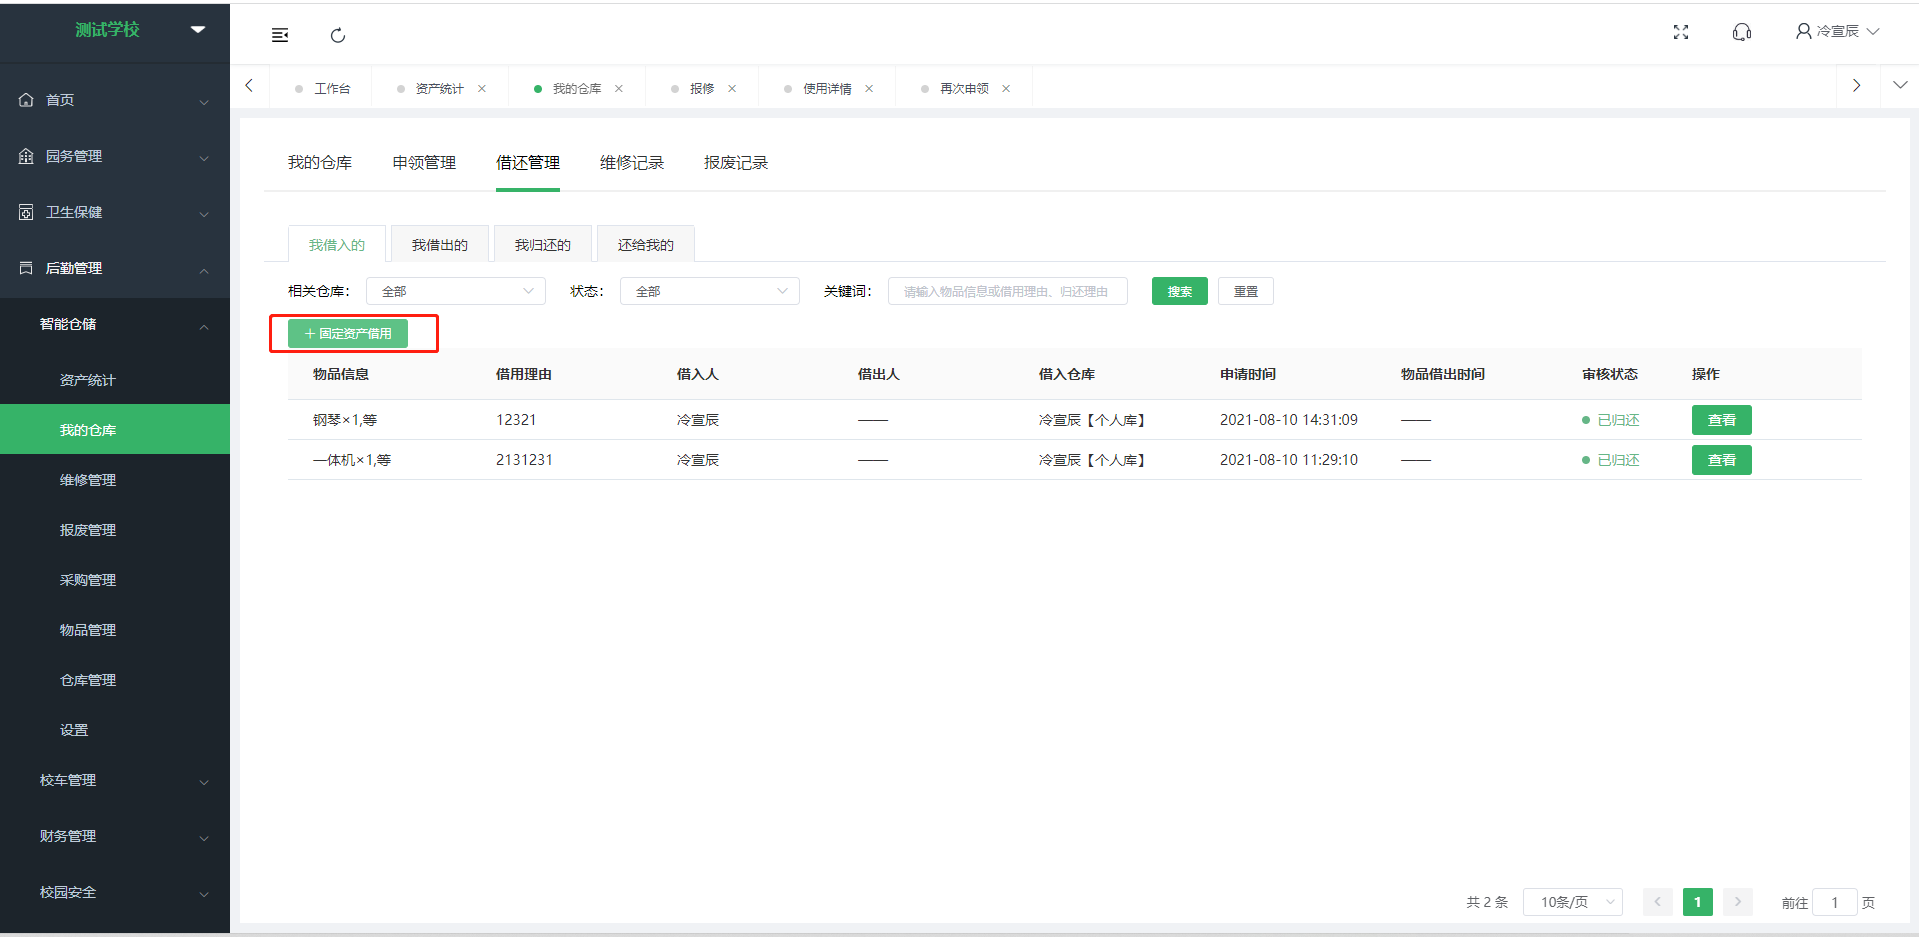Select 我的仓库 in the sidebar
Image resolution: width=1919 pixels, height=937 pixels.
pos(115,430)
